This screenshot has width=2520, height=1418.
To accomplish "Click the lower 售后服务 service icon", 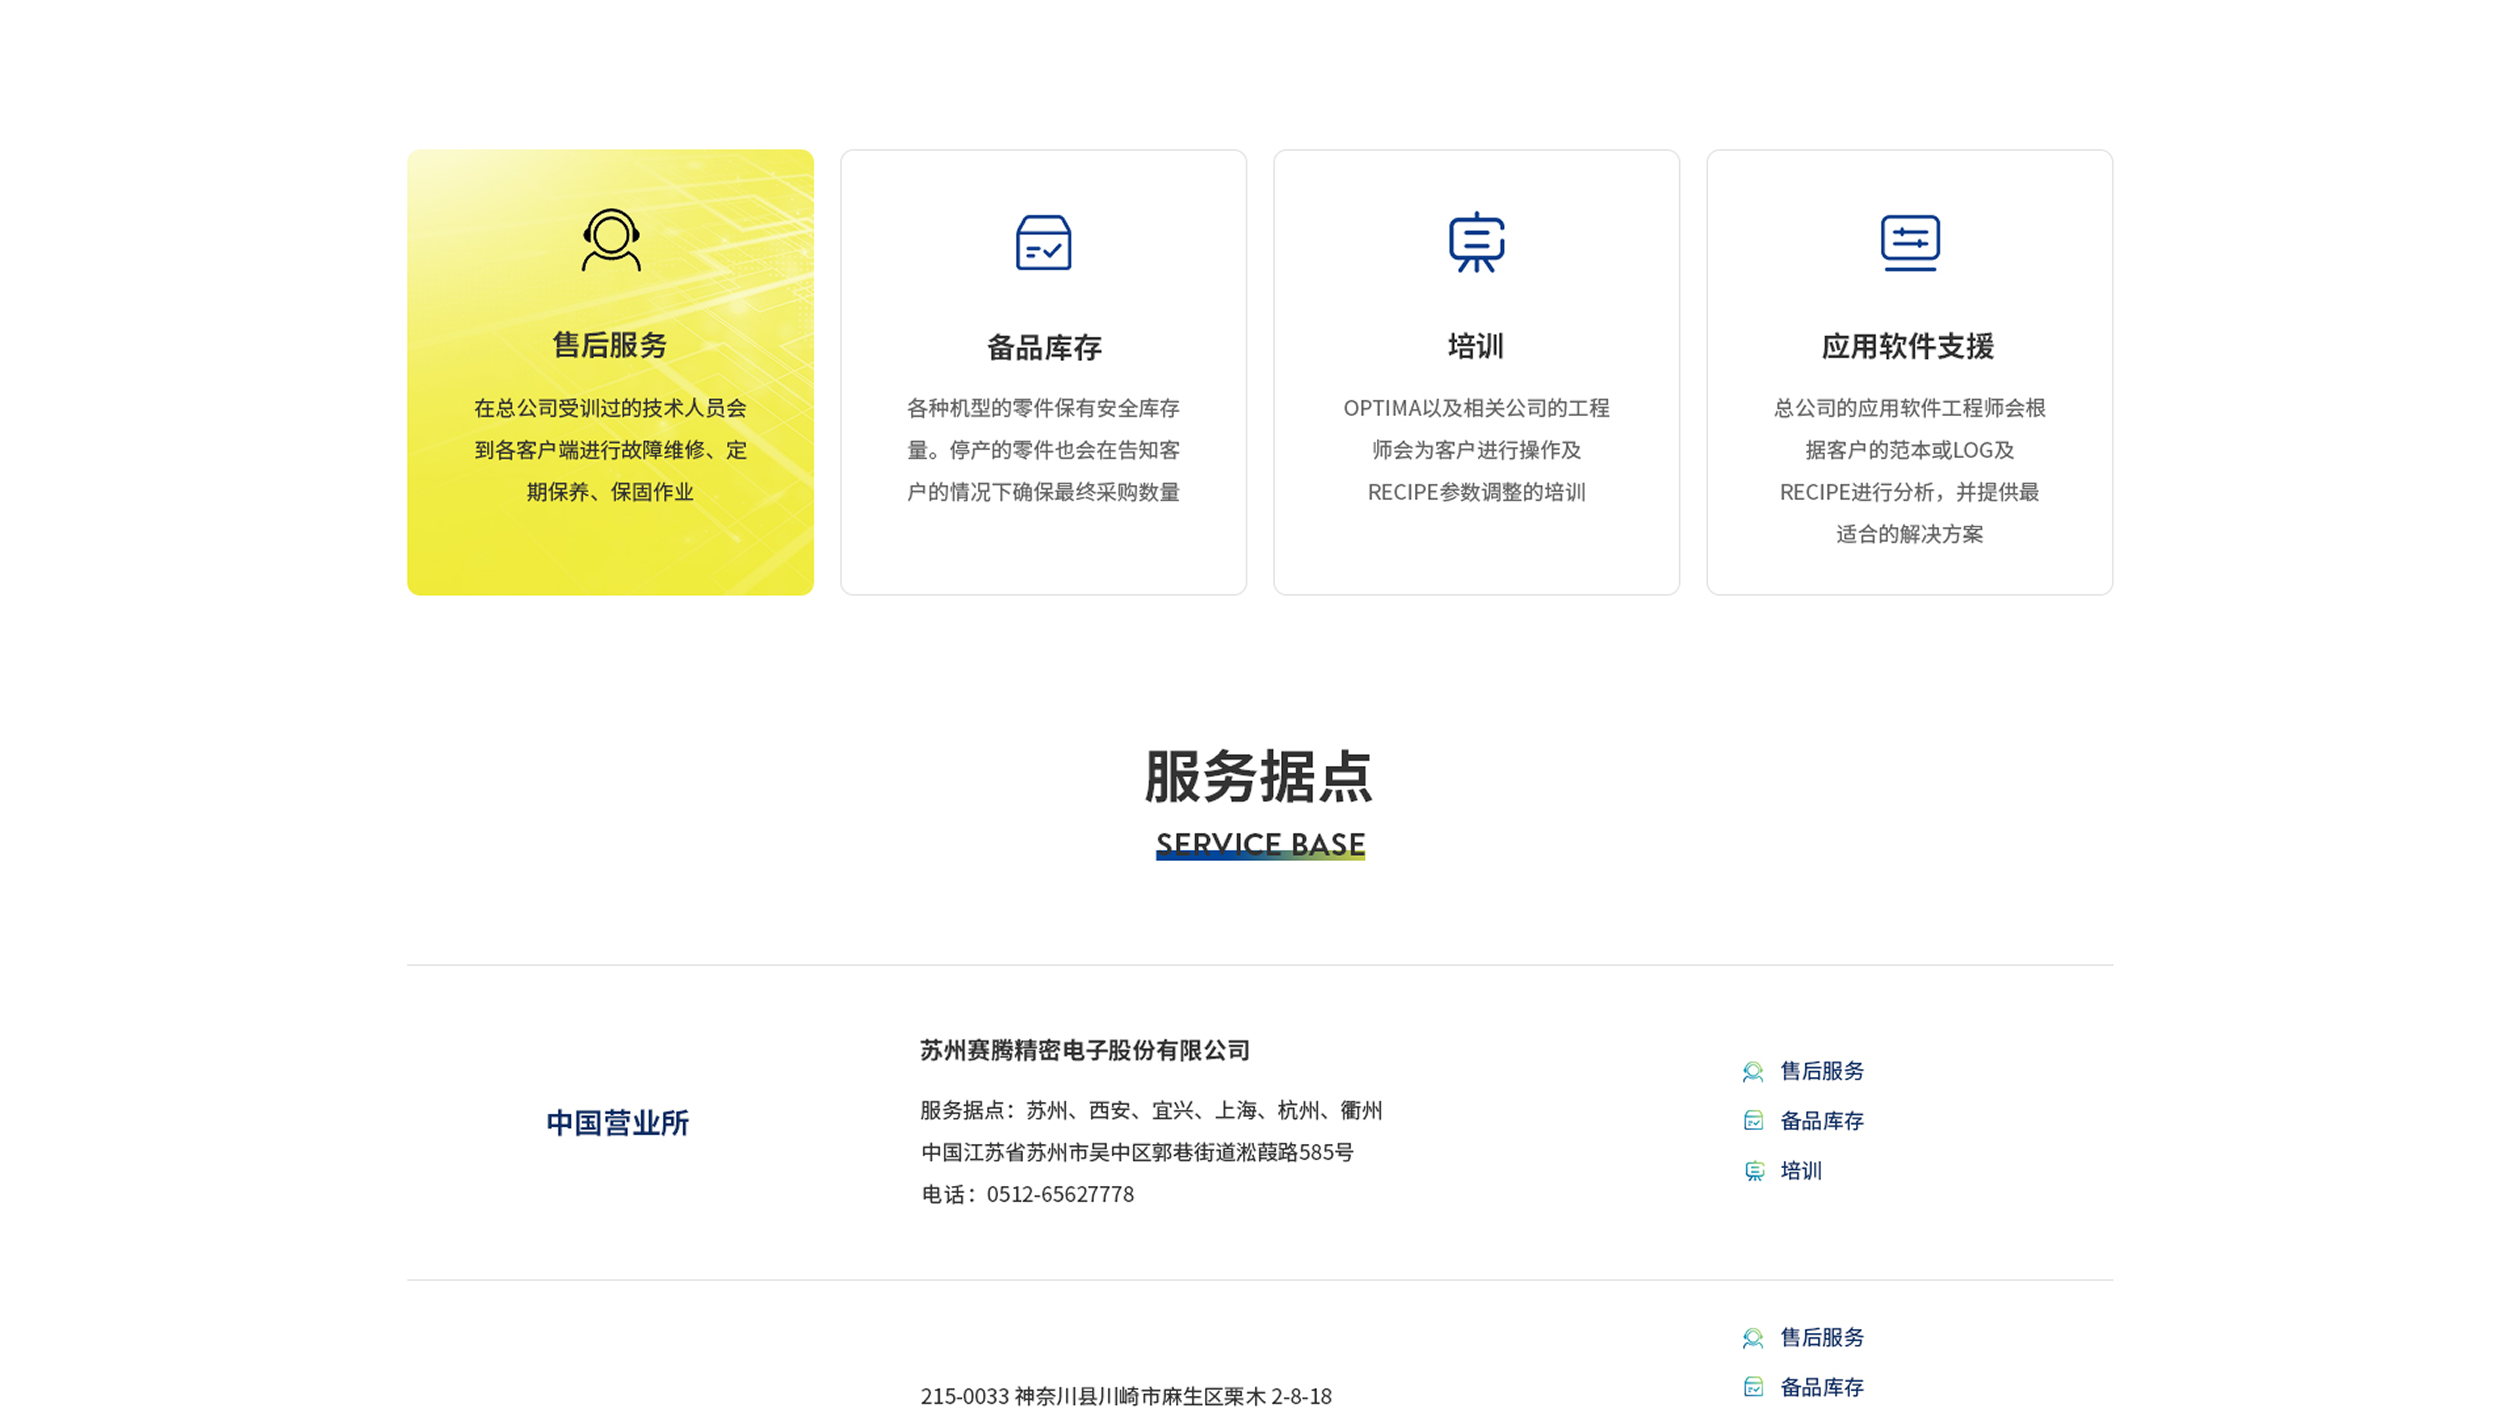I will [1754, 1337].
